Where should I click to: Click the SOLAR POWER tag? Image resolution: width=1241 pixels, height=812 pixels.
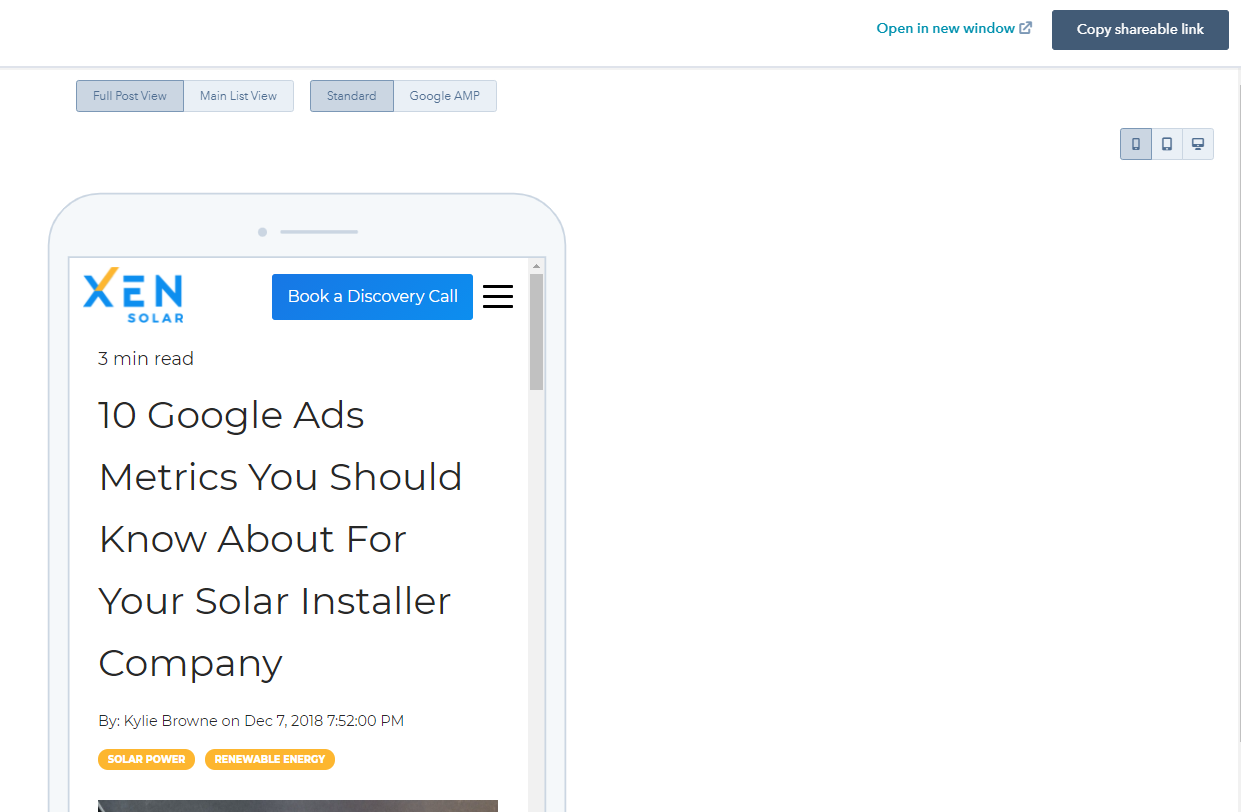point(146,759)
